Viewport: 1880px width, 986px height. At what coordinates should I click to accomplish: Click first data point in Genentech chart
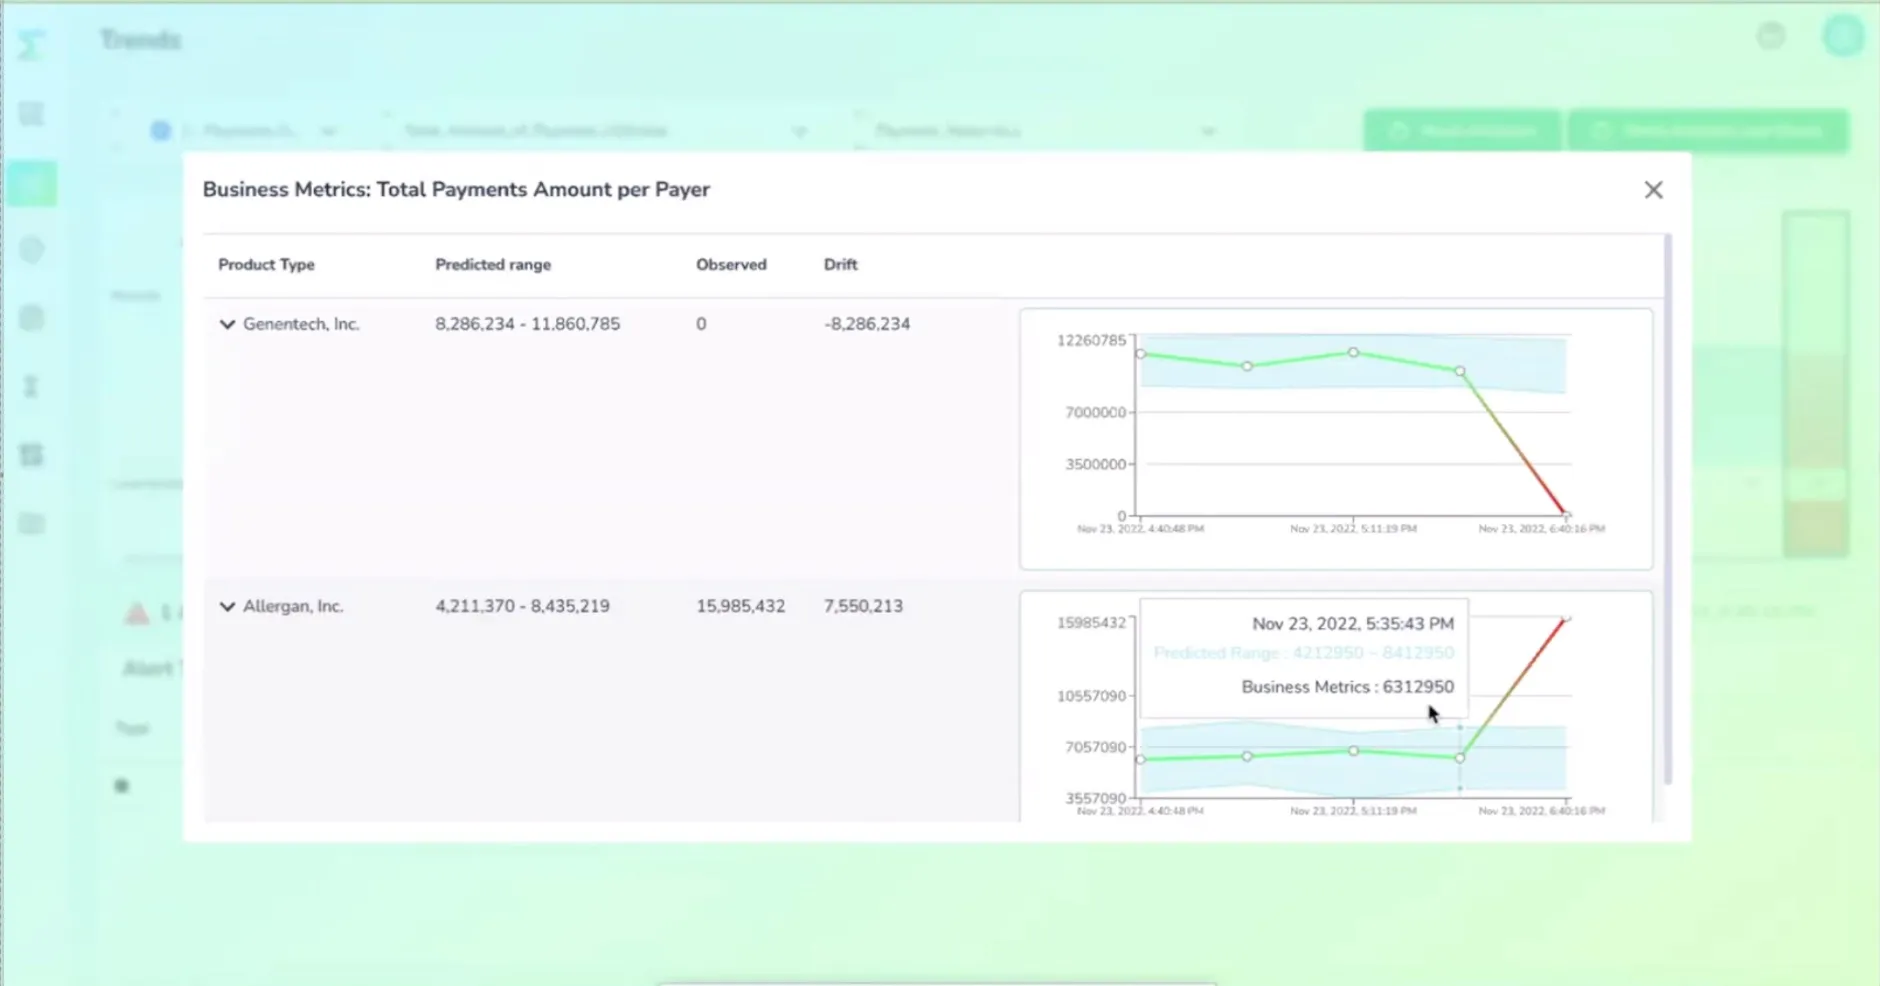pos(1141,354)
